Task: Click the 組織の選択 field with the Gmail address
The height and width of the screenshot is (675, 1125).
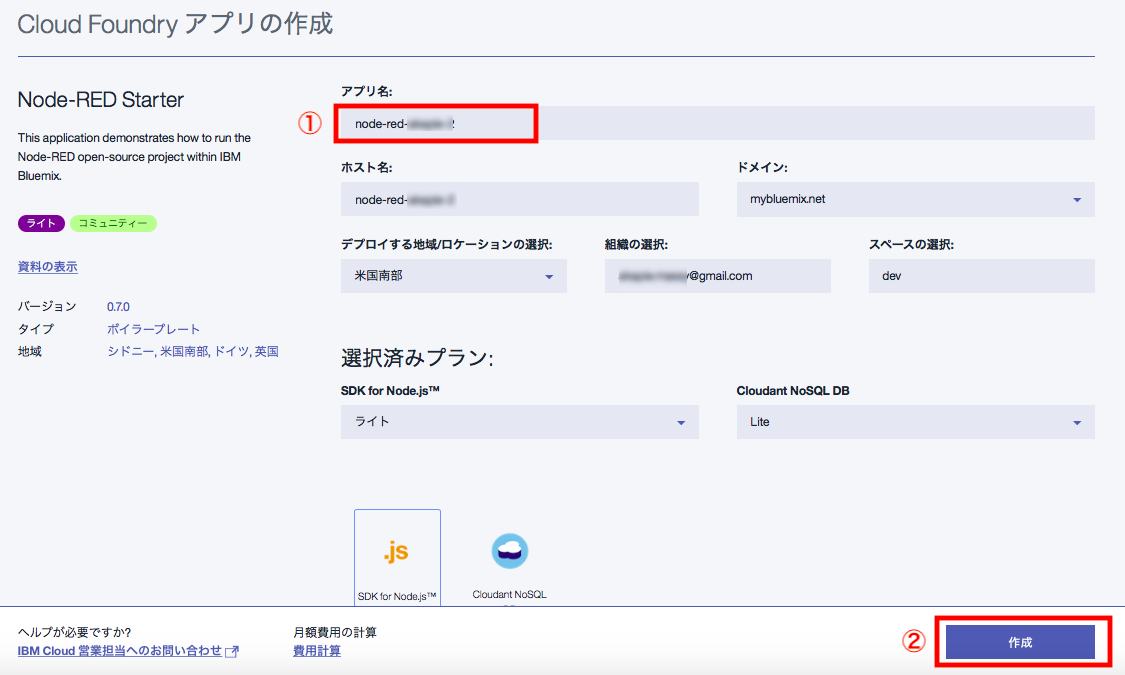Action: click(x=717, y=275)
